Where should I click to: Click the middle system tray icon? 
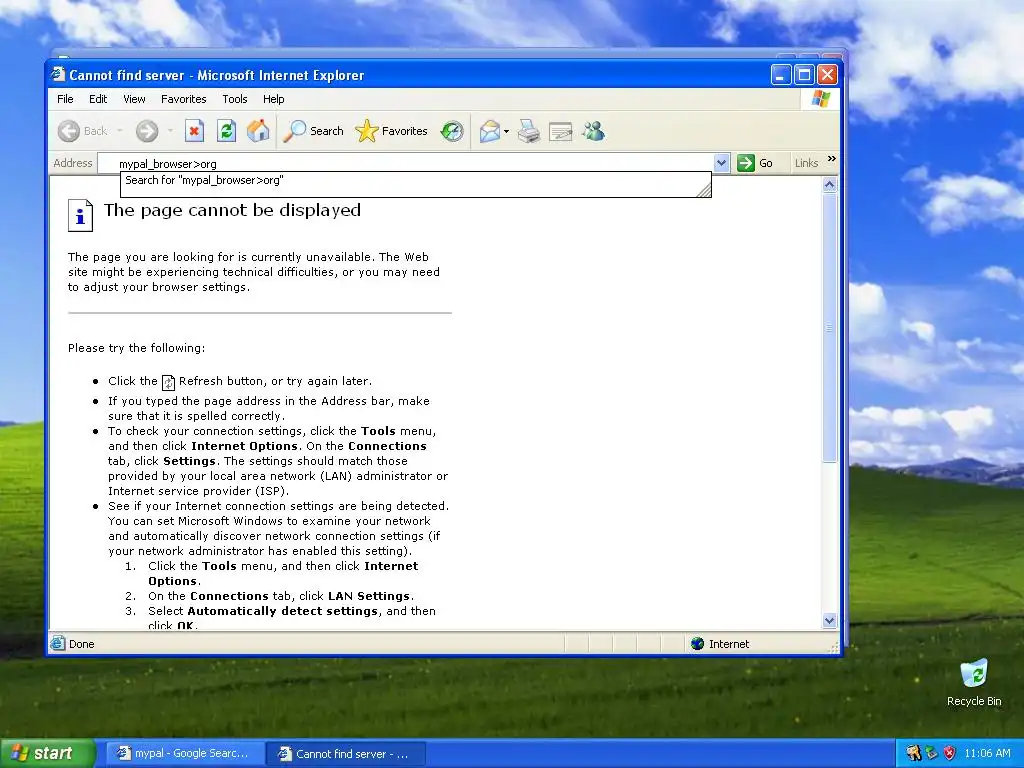(x=931, y=753)
